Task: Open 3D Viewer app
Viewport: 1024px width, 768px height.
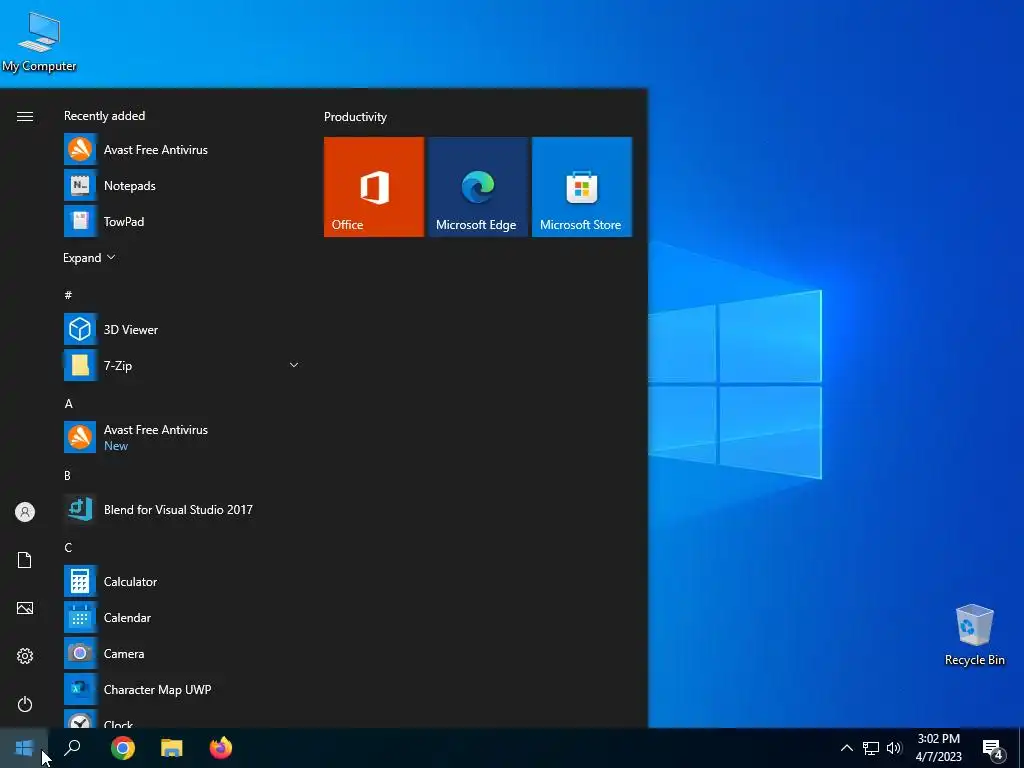Action: 181,330
